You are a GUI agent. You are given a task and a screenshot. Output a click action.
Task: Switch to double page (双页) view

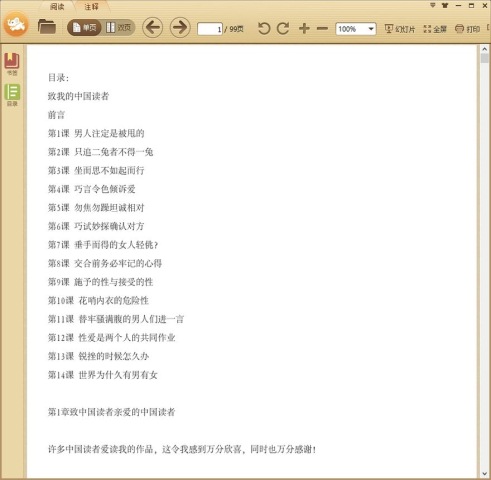pyautogui.click(x=119, y=27)
